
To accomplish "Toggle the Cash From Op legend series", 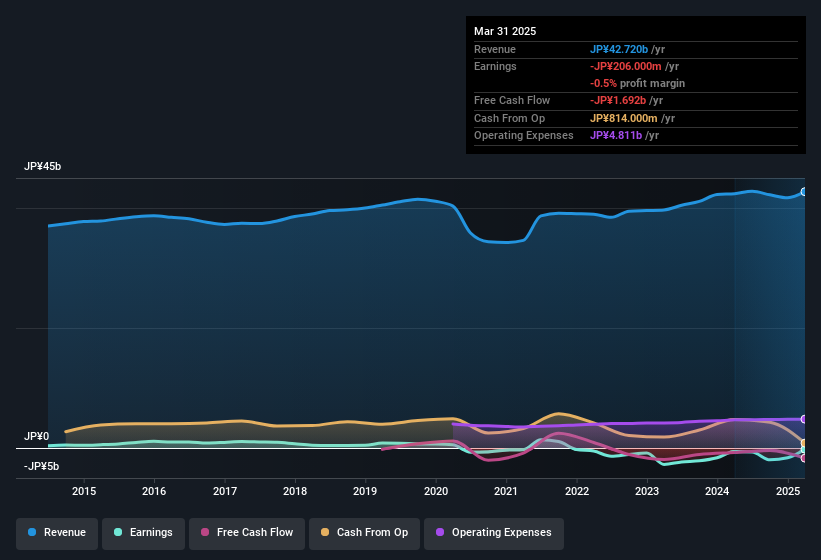I will [364, 533].
